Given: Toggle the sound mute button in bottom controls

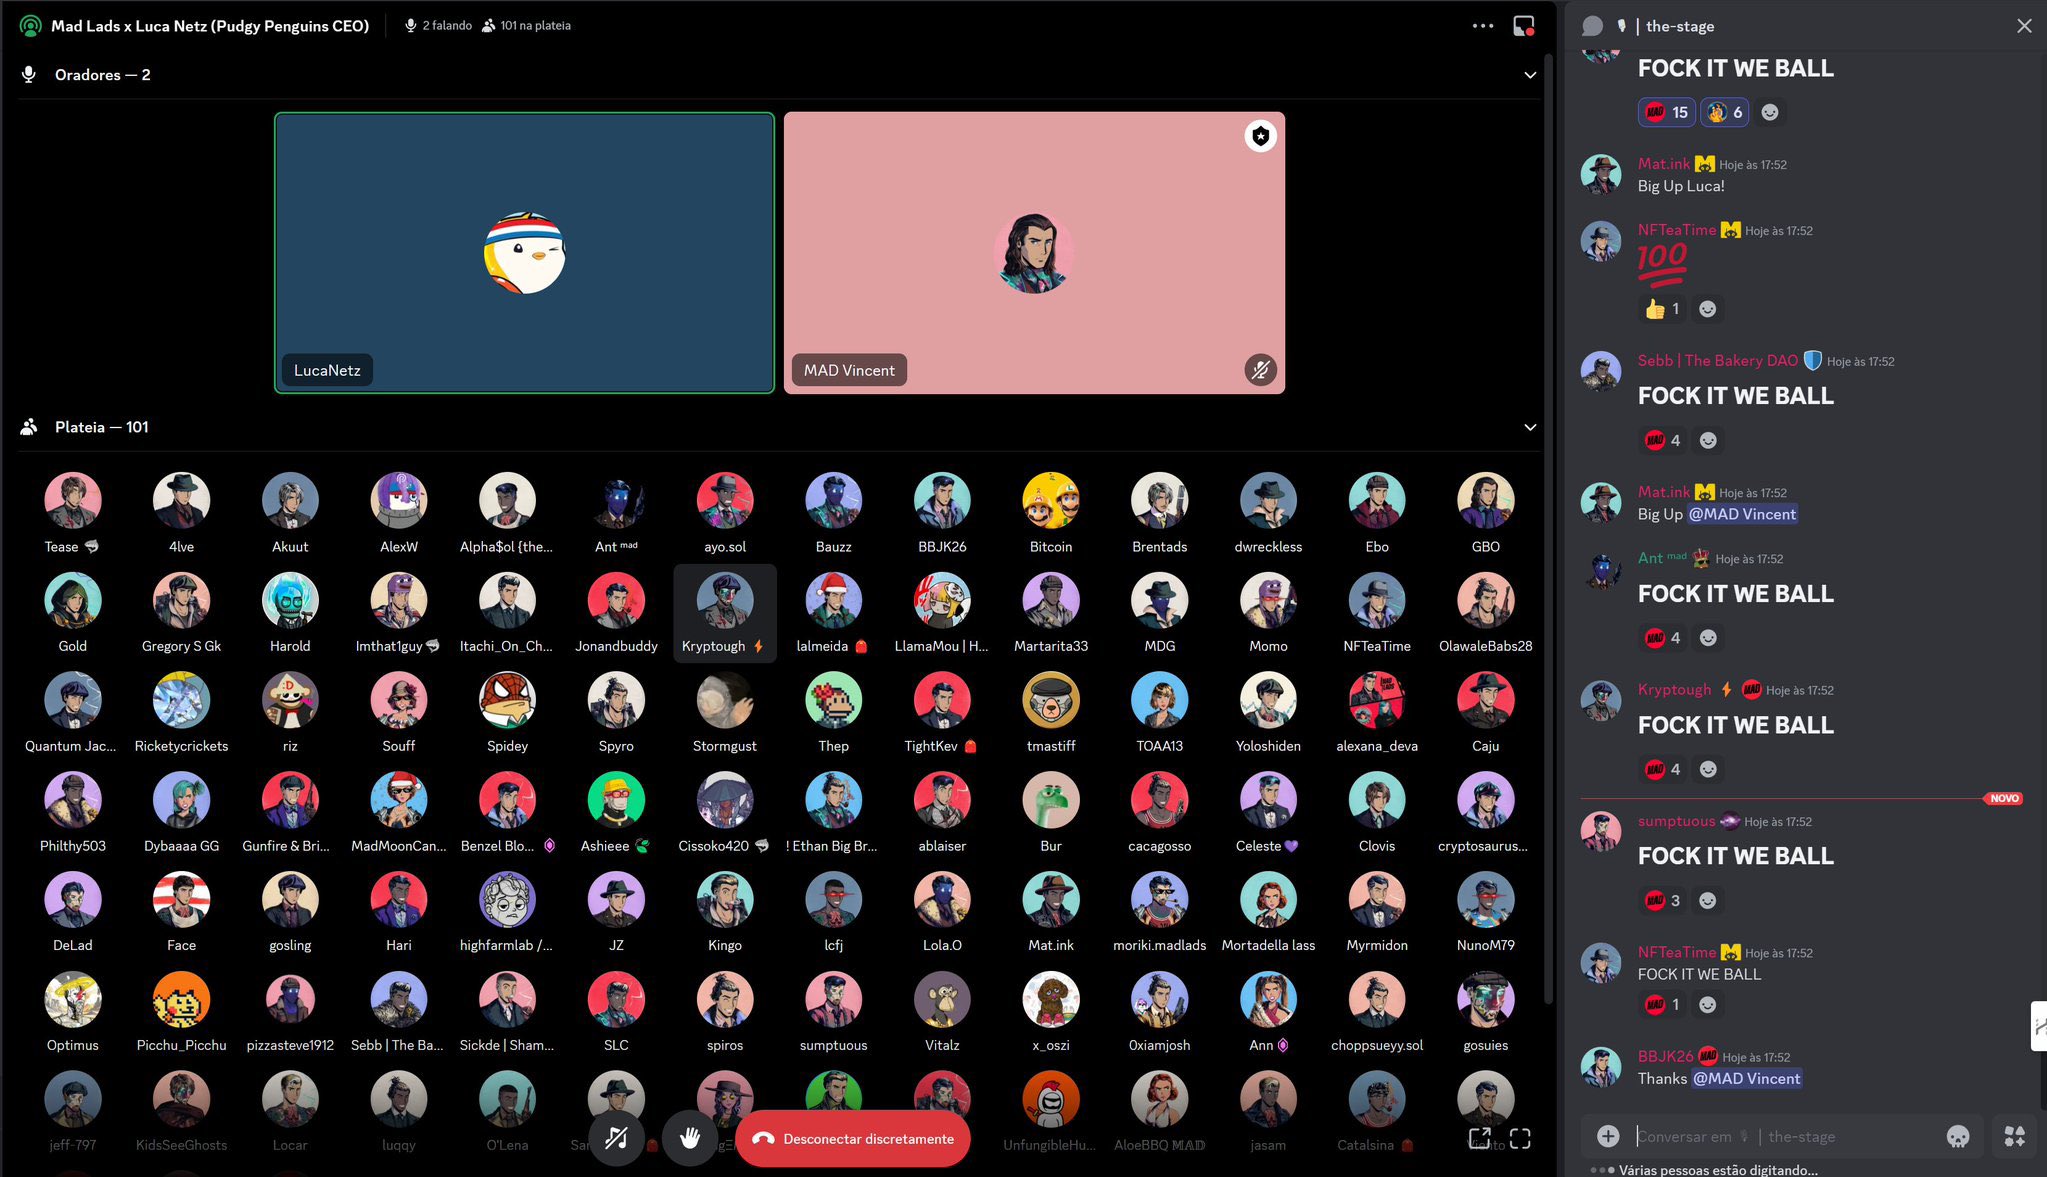Looking at the screenshot, I should [x=617, y=1138].
